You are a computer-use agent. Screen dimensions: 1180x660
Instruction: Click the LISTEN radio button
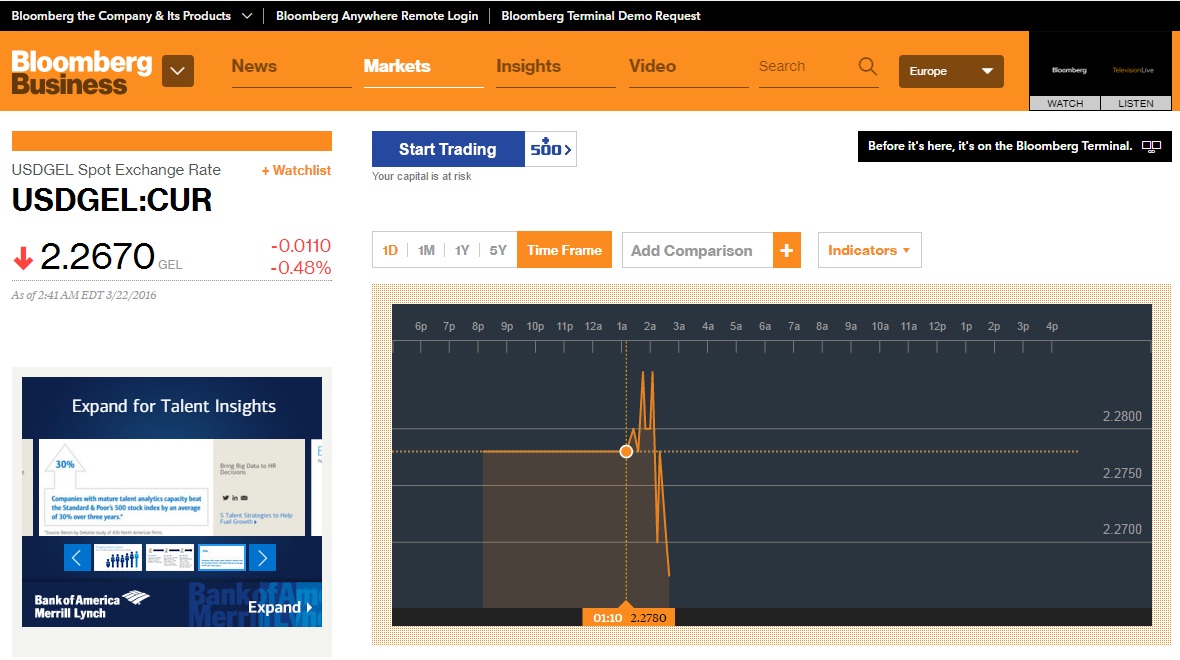[x=1136, y=103]
